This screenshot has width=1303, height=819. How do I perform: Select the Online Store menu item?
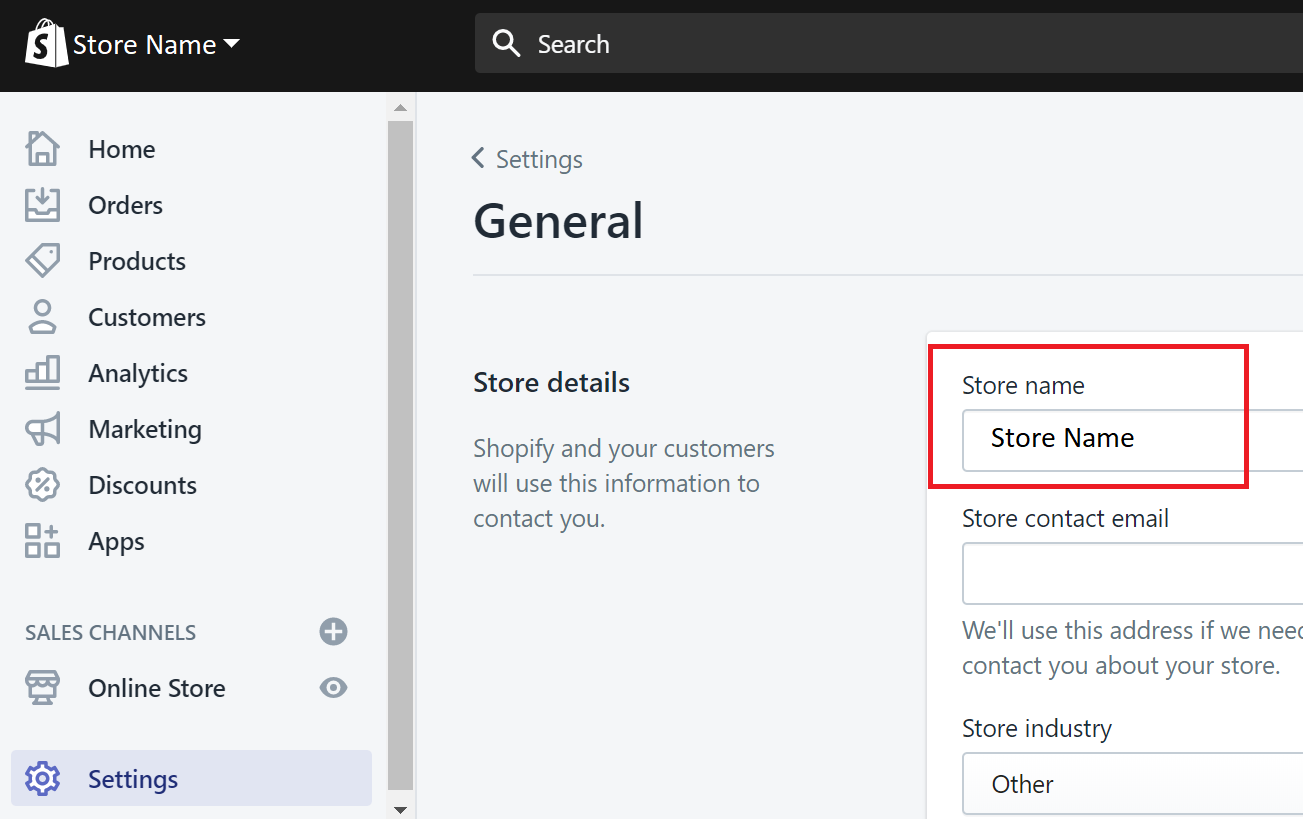tap(156, 687)
